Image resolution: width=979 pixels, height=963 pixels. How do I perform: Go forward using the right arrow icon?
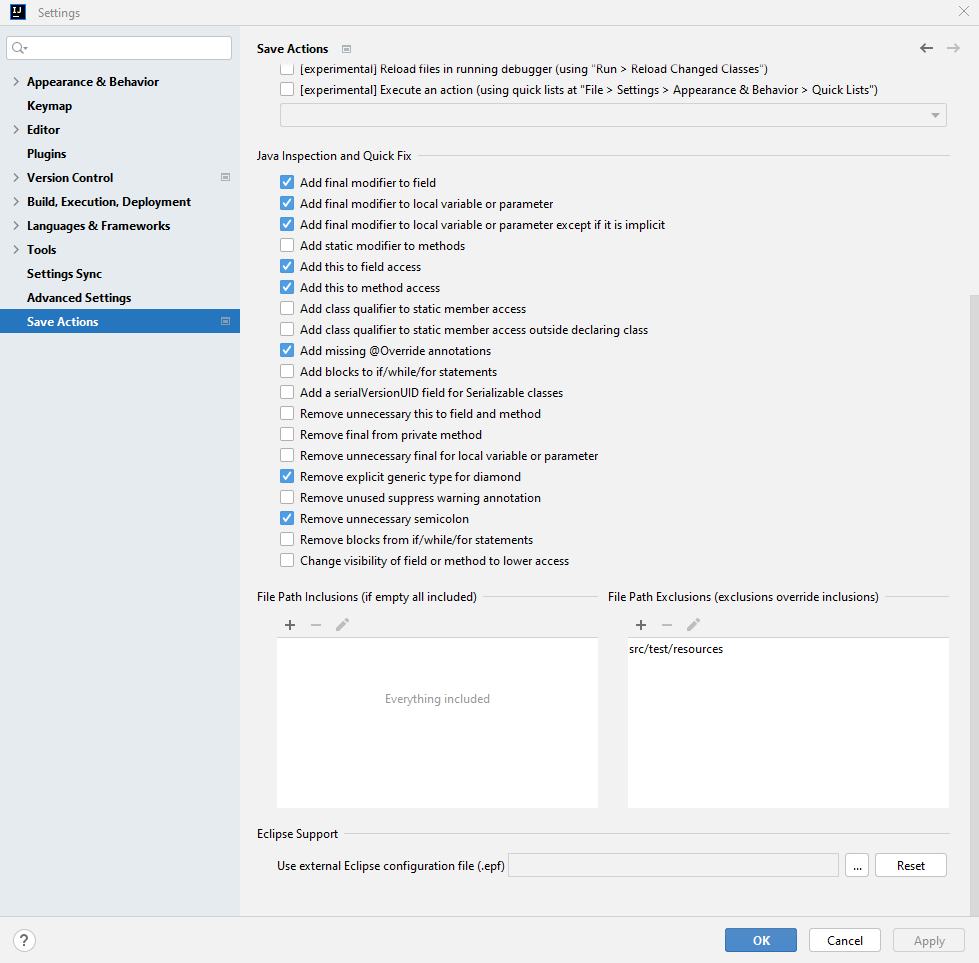tap(953, 48)
